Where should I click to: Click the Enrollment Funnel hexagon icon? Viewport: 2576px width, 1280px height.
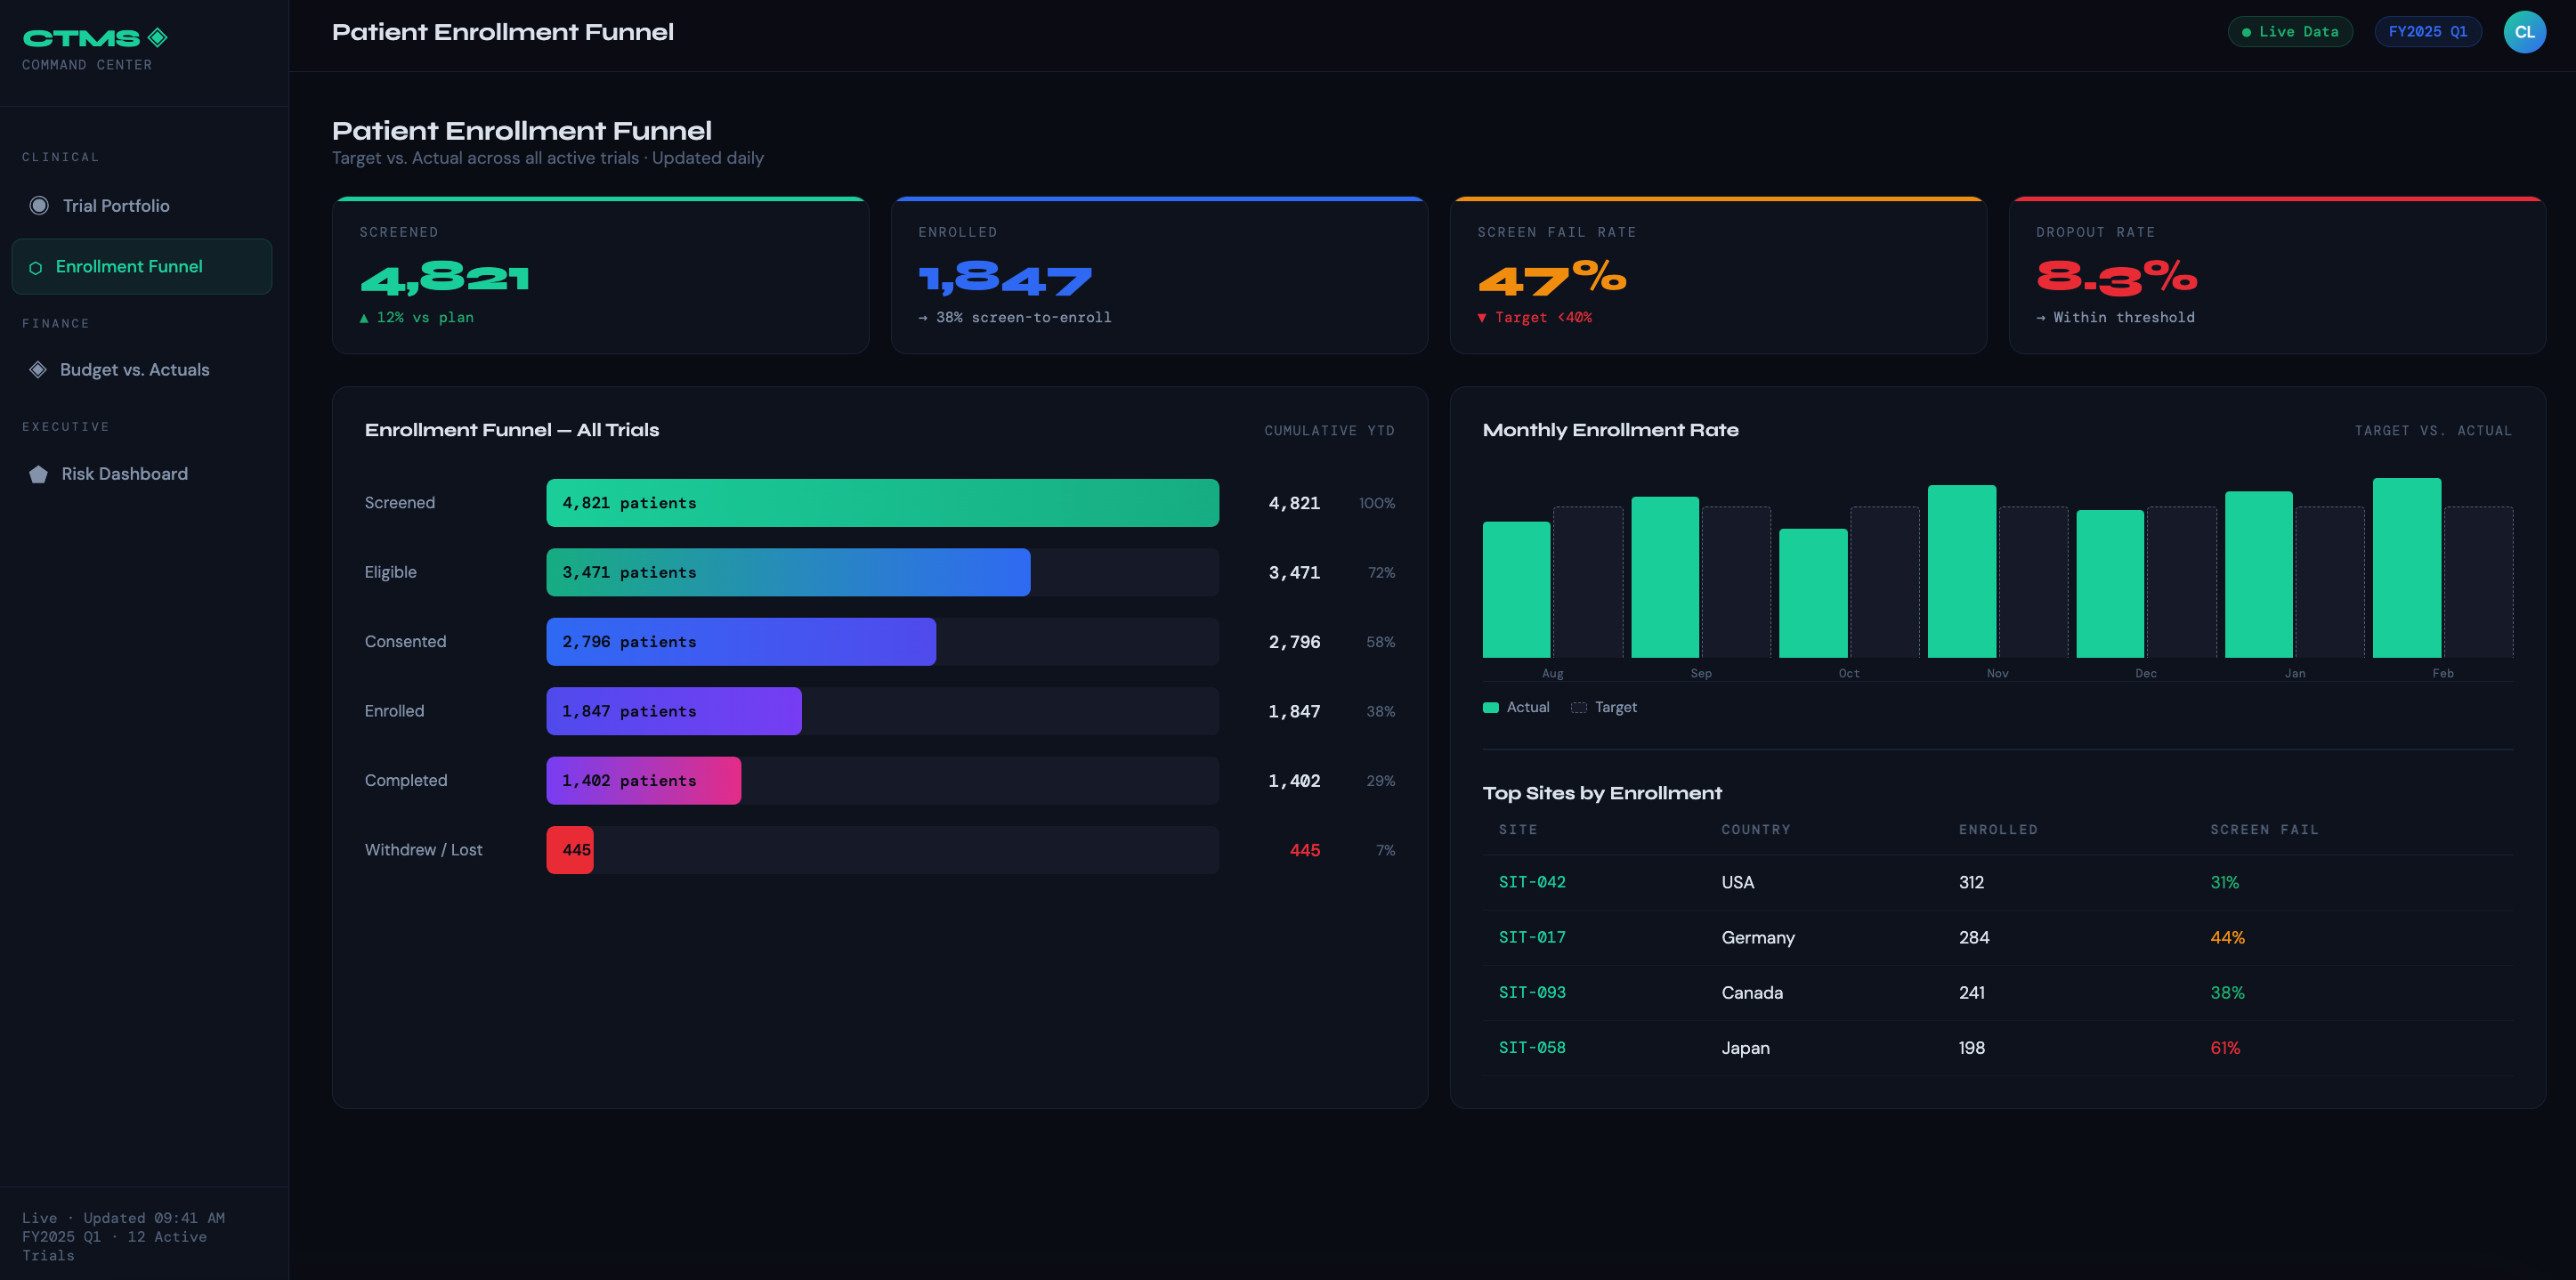(x=36, y=266)
